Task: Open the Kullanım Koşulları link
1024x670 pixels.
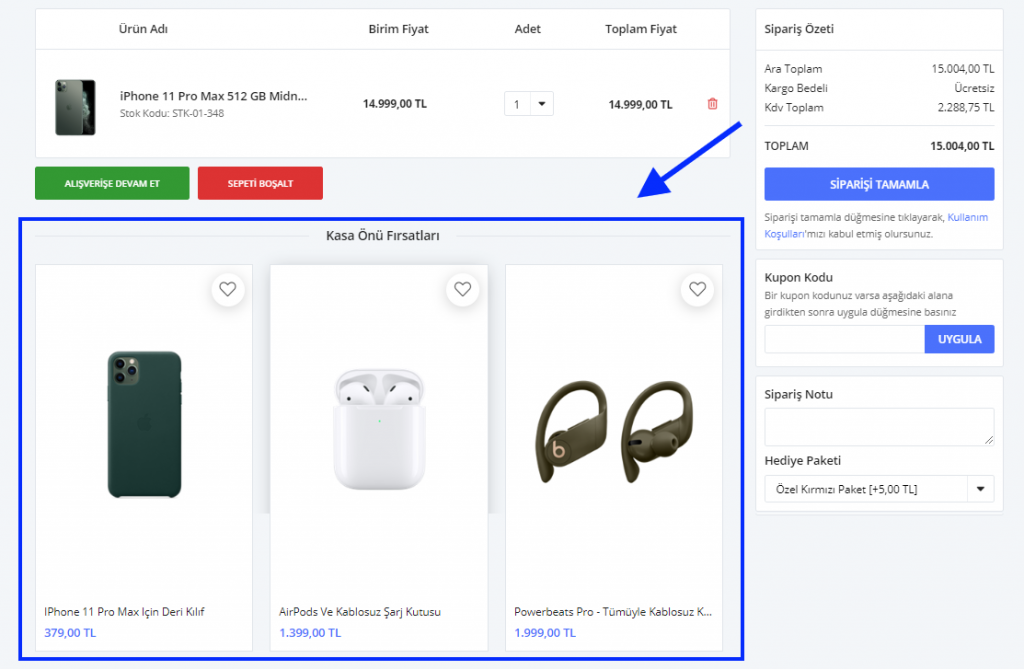Action: pos(875,225)
